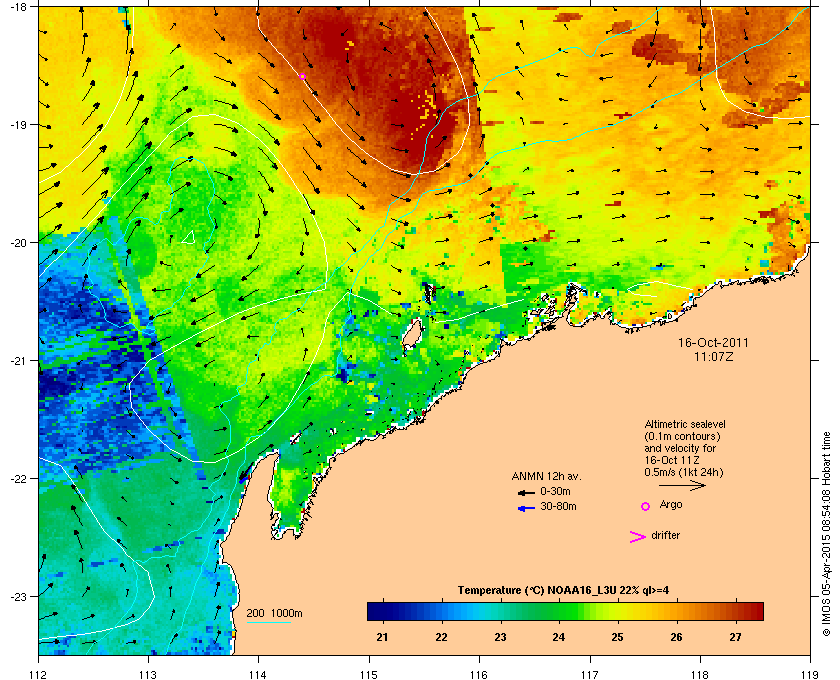Click the 'ANMN 12h av.' legend label
The image size is (840, 680).
pyautogui.click(x=546, y=476)
